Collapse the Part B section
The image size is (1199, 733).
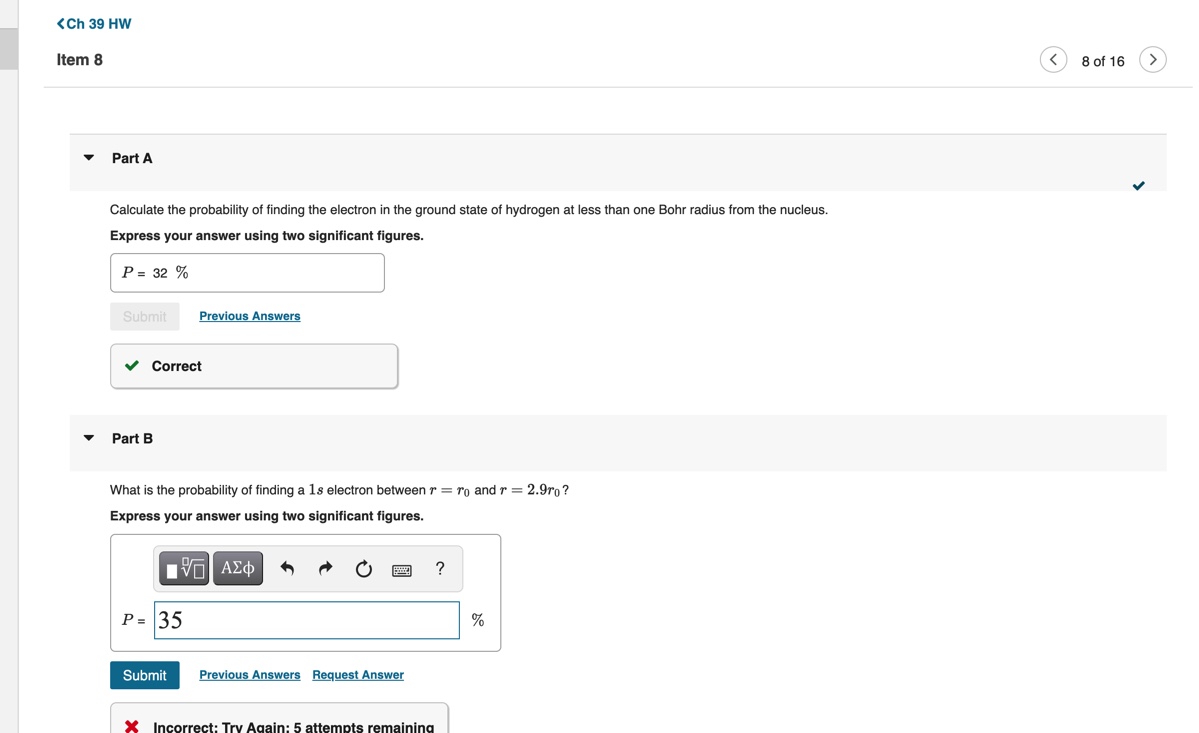[x=89, y=438]
